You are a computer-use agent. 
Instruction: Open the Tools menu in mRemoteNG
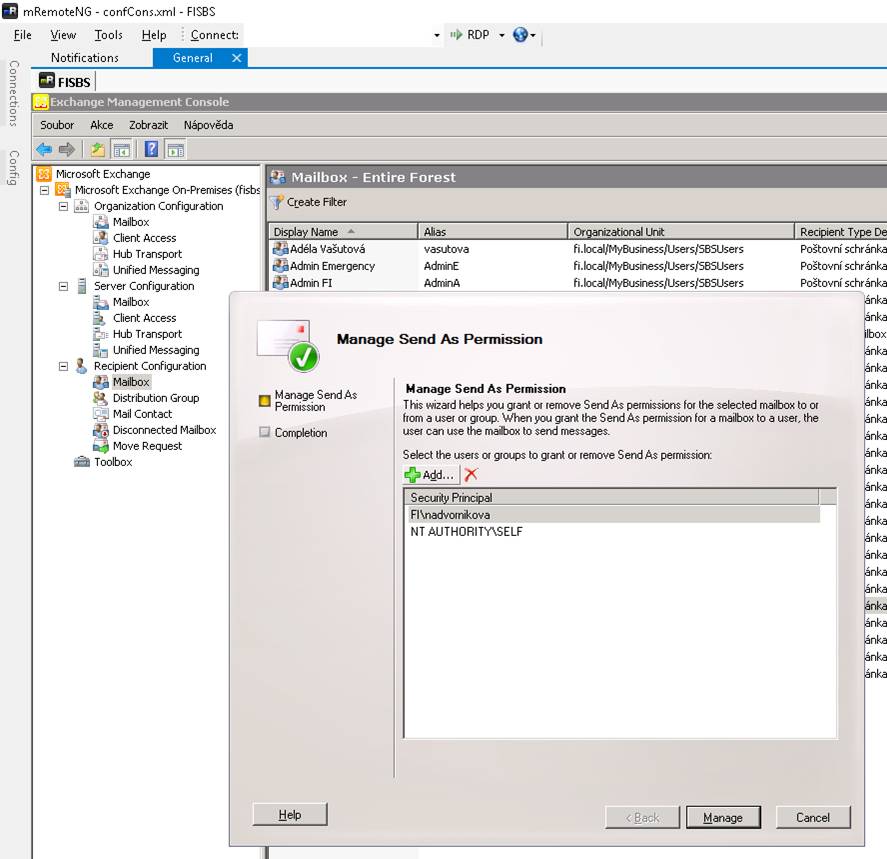pos(108,35)
